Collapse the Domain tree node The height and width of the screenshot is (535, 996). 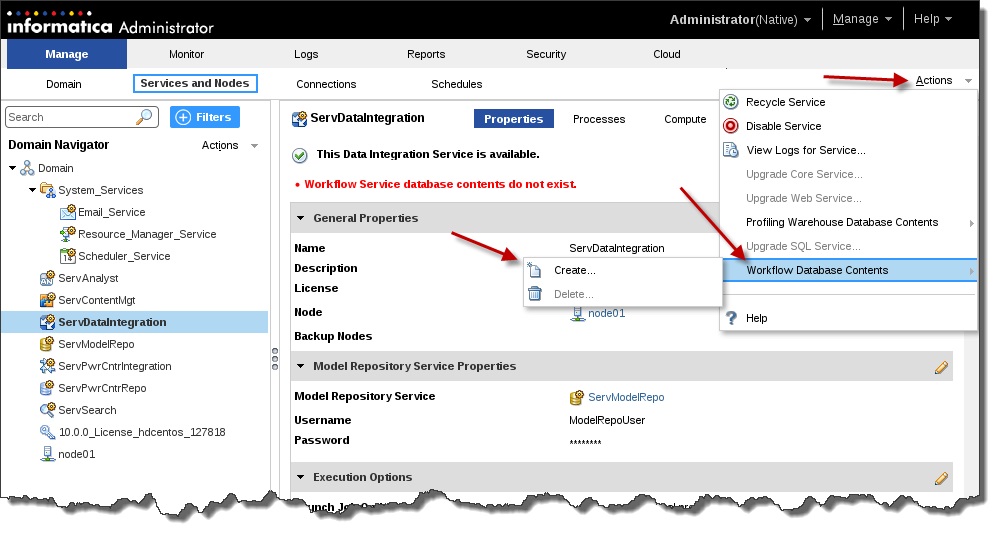[x=12, y=168]
